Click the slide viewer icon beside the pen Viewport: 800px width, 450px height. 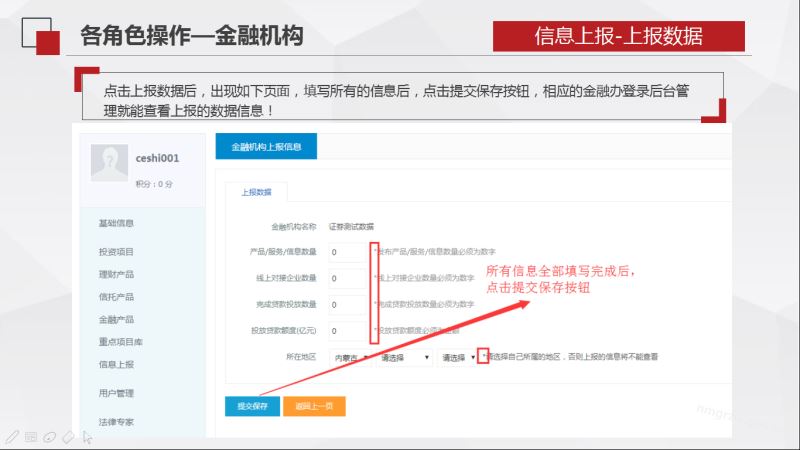[x=30, y=437]
